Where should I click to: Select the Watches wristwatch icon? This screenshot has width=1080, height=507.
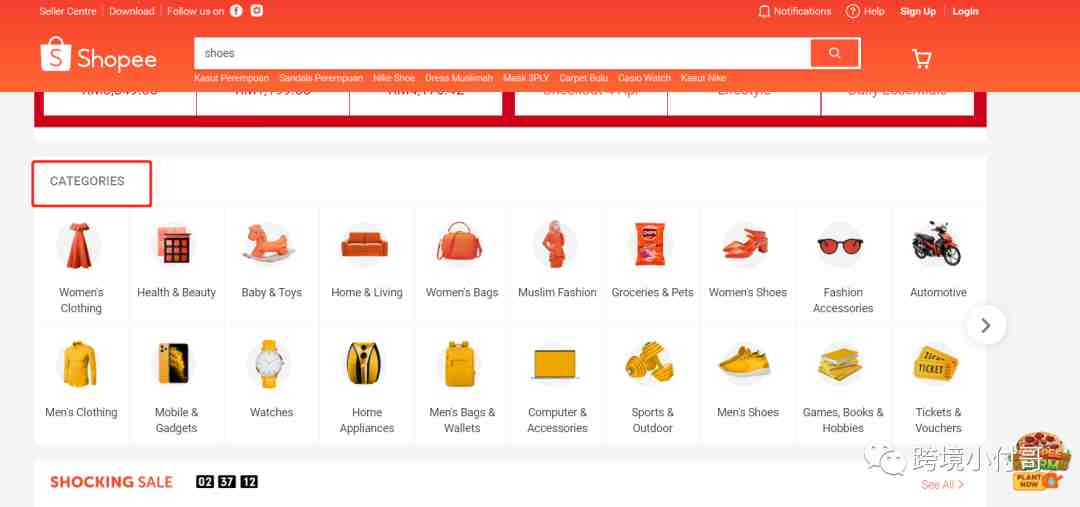[x=271, y=364]
